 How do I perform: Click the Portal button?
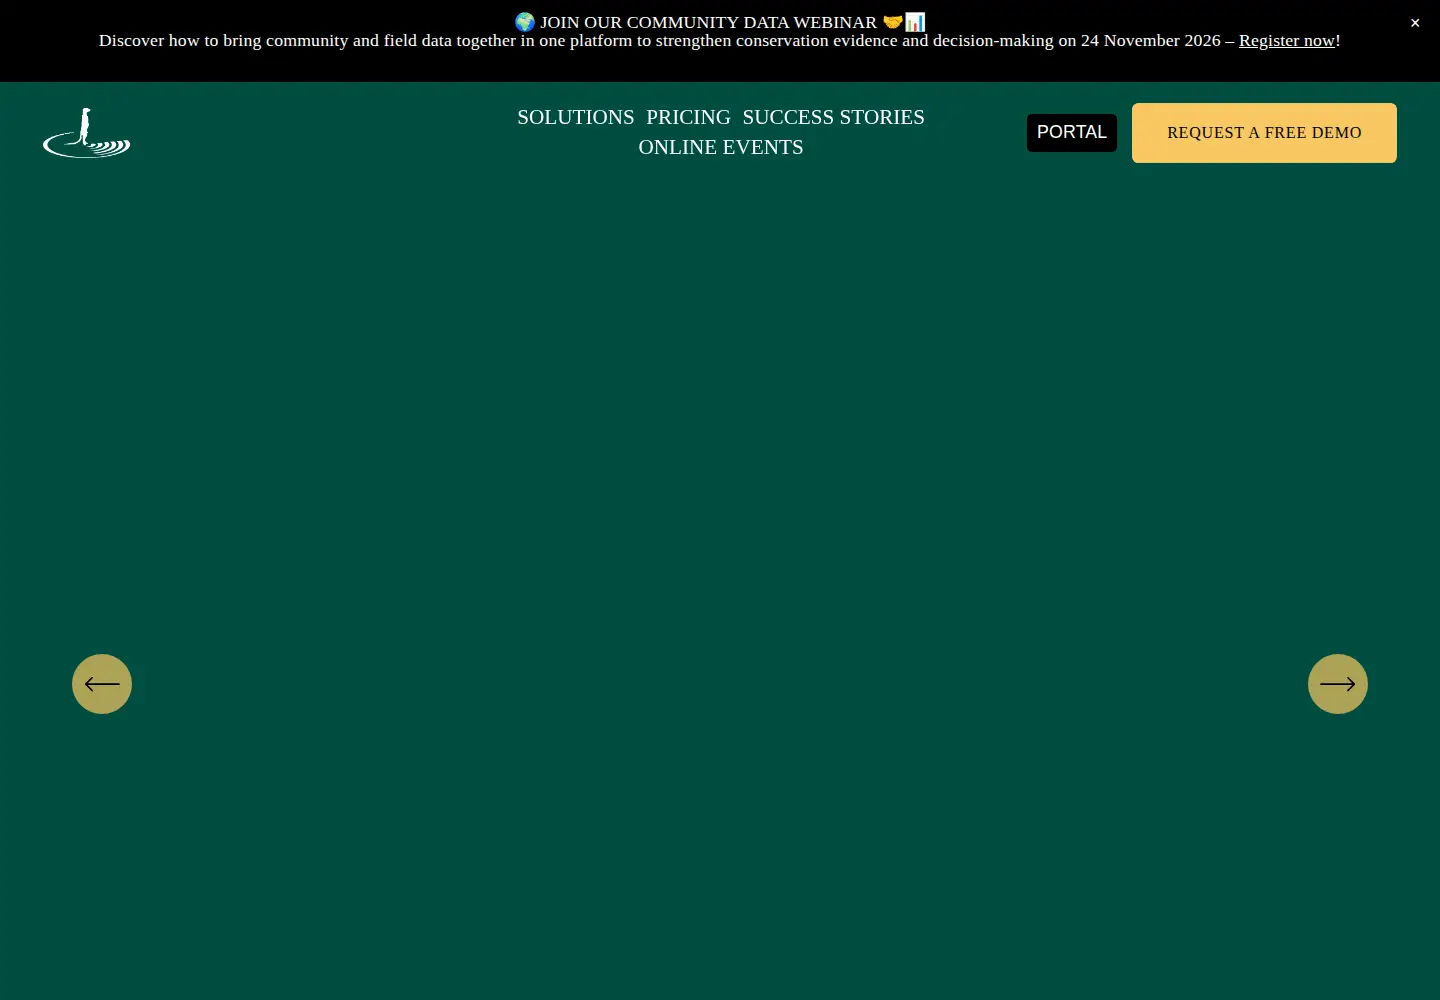1072,132
